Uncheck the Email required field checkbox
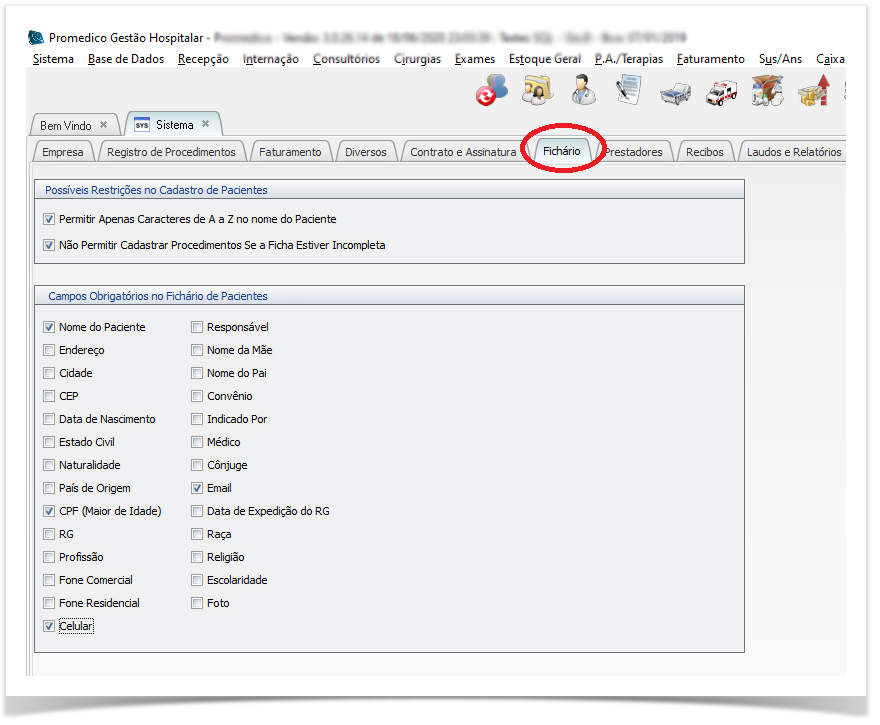This screenshot has width=880, height=725. click(x=198, y=488)
